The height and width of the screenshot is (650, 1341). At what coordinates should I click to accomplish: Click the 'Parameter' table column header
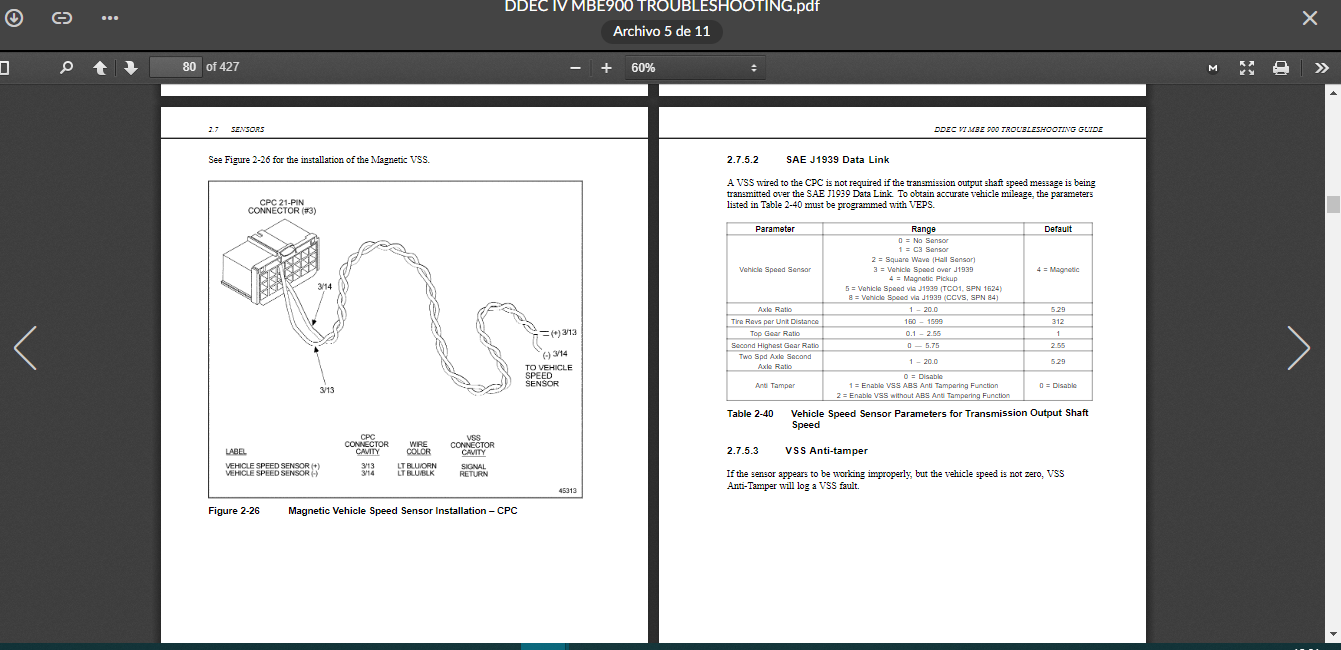pos(775,229)
